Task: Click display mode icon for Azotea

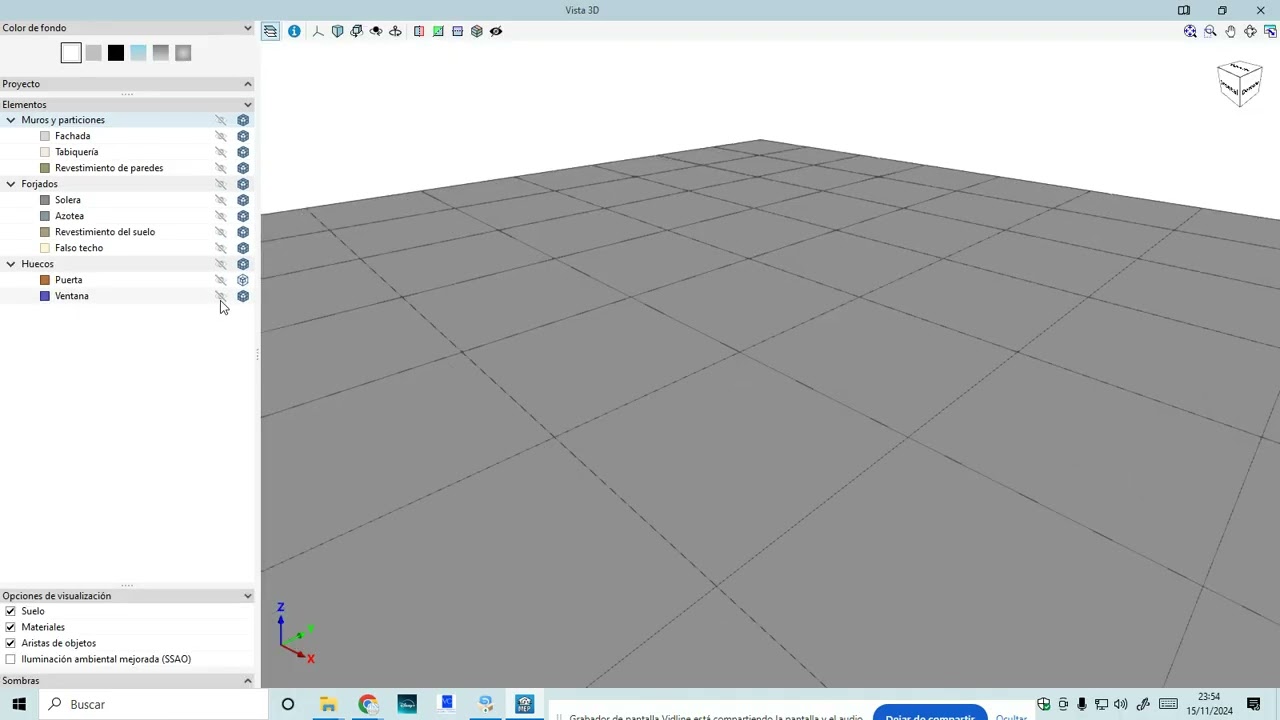Action: pos(243,216)
